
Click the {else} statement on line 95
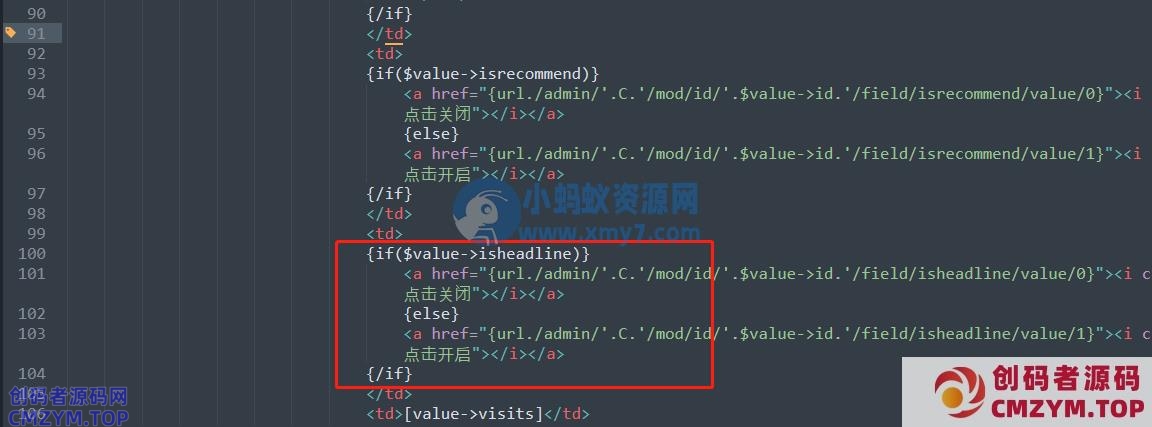pos(431,134)
